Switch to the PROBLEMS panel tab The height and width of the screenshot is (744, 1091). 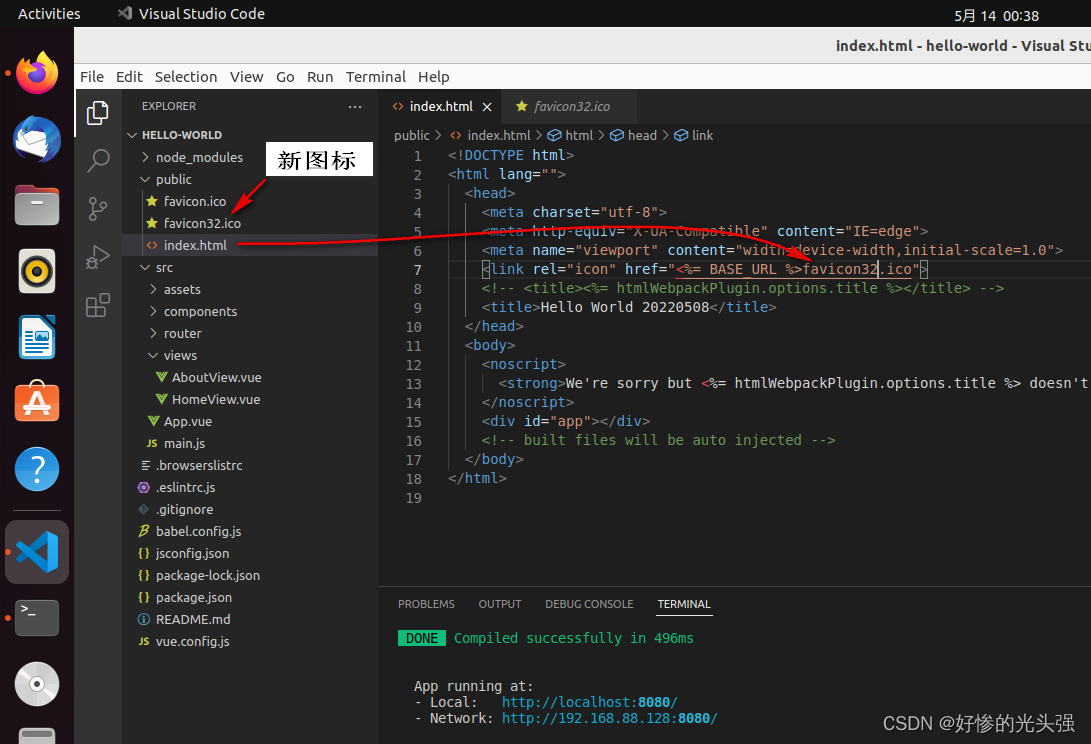click(x=426, y=604)
